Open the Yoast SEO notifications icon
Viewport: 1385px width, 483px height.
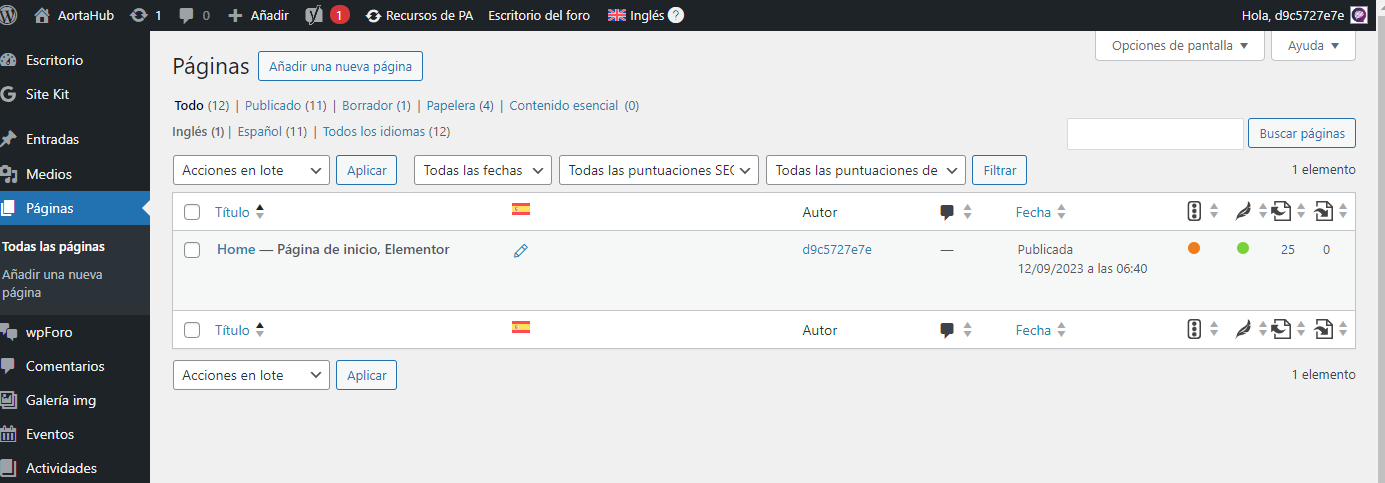[x=313, y=15]
